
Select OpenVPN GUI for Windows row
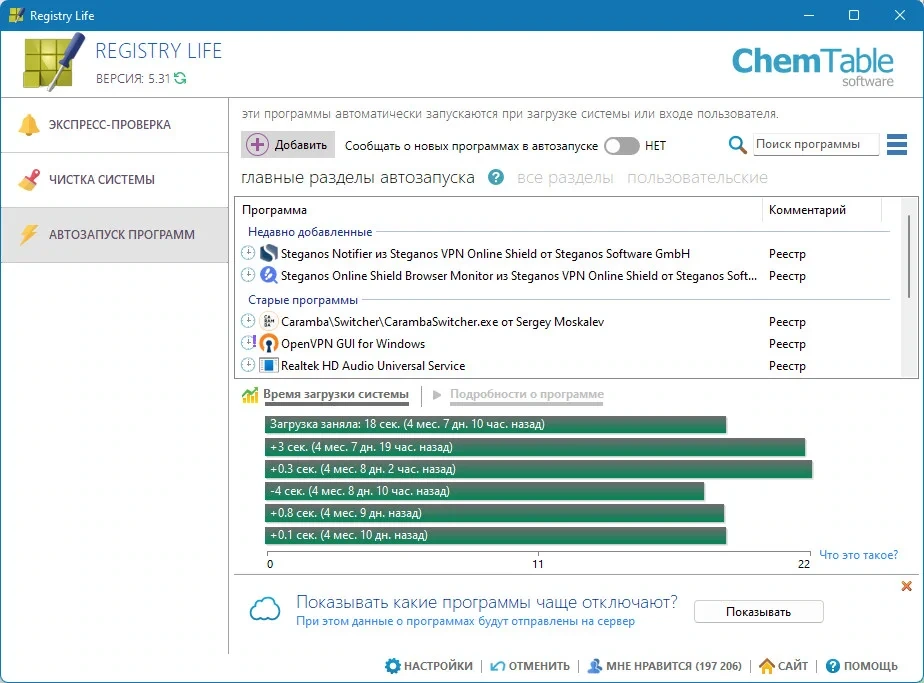353,344
